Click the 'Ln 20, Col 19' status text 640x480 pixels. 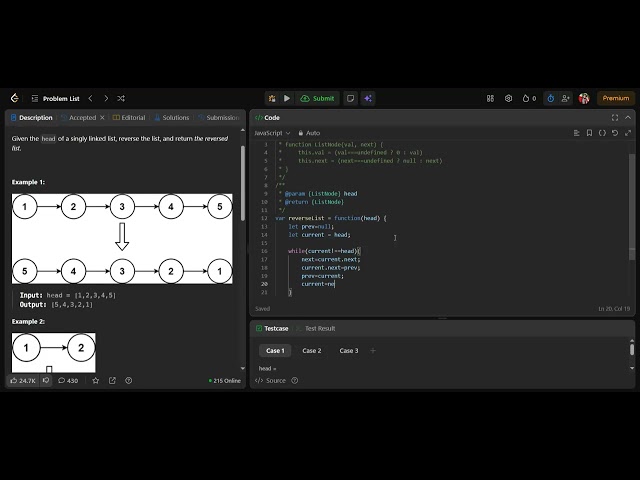point(614,309)
